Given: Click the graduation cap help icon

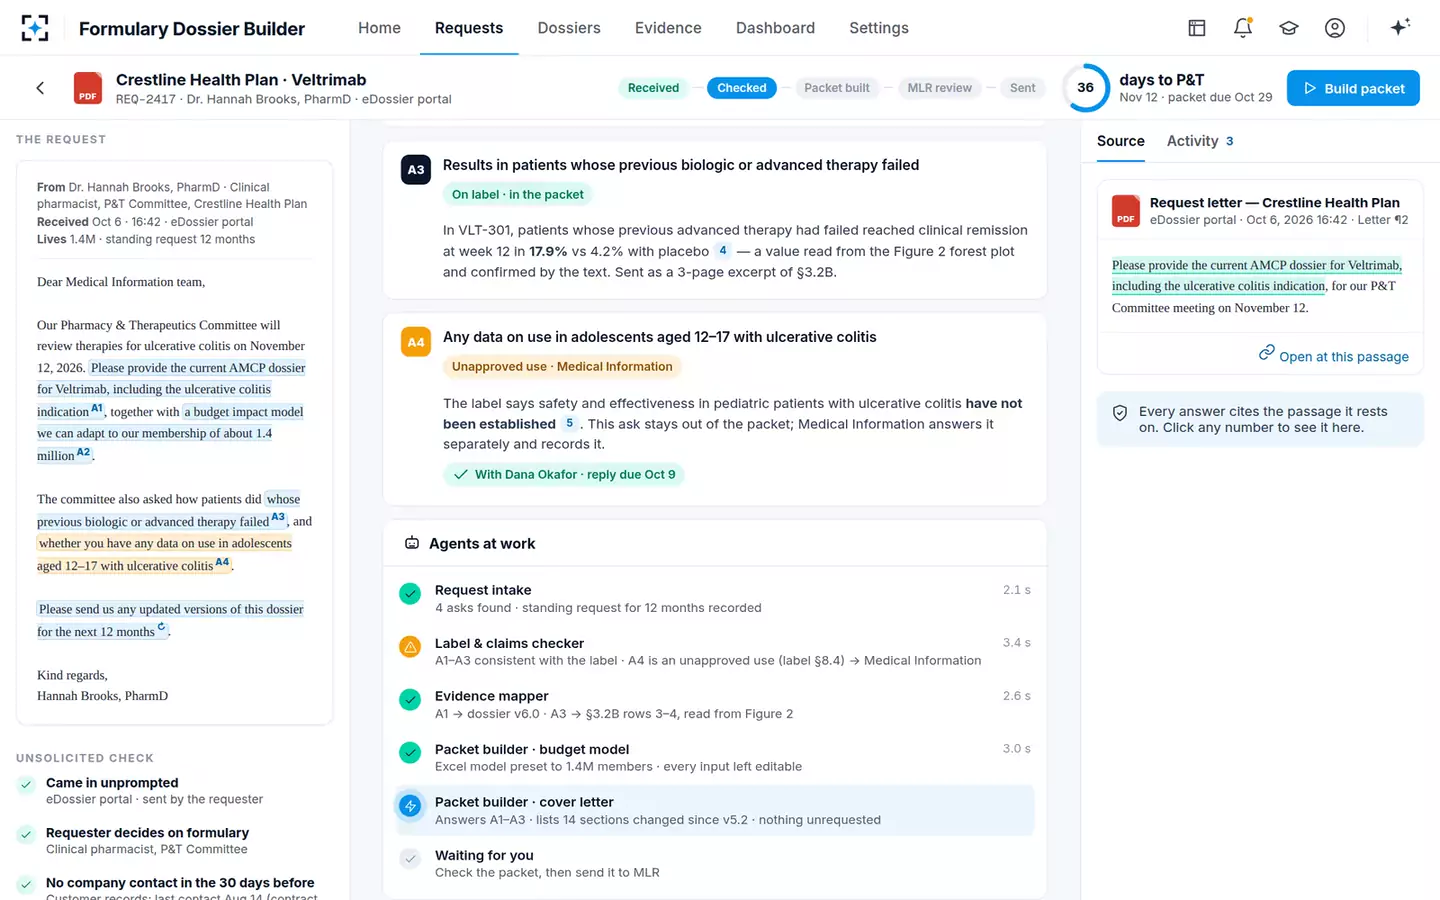Looking at the screenshot, I should coord(1289,28).
